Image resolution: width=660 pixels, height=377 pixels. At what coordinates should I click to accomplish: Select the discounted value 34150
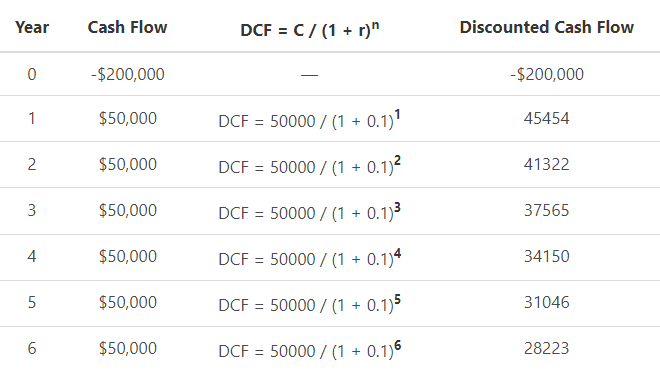click(546, 256)
